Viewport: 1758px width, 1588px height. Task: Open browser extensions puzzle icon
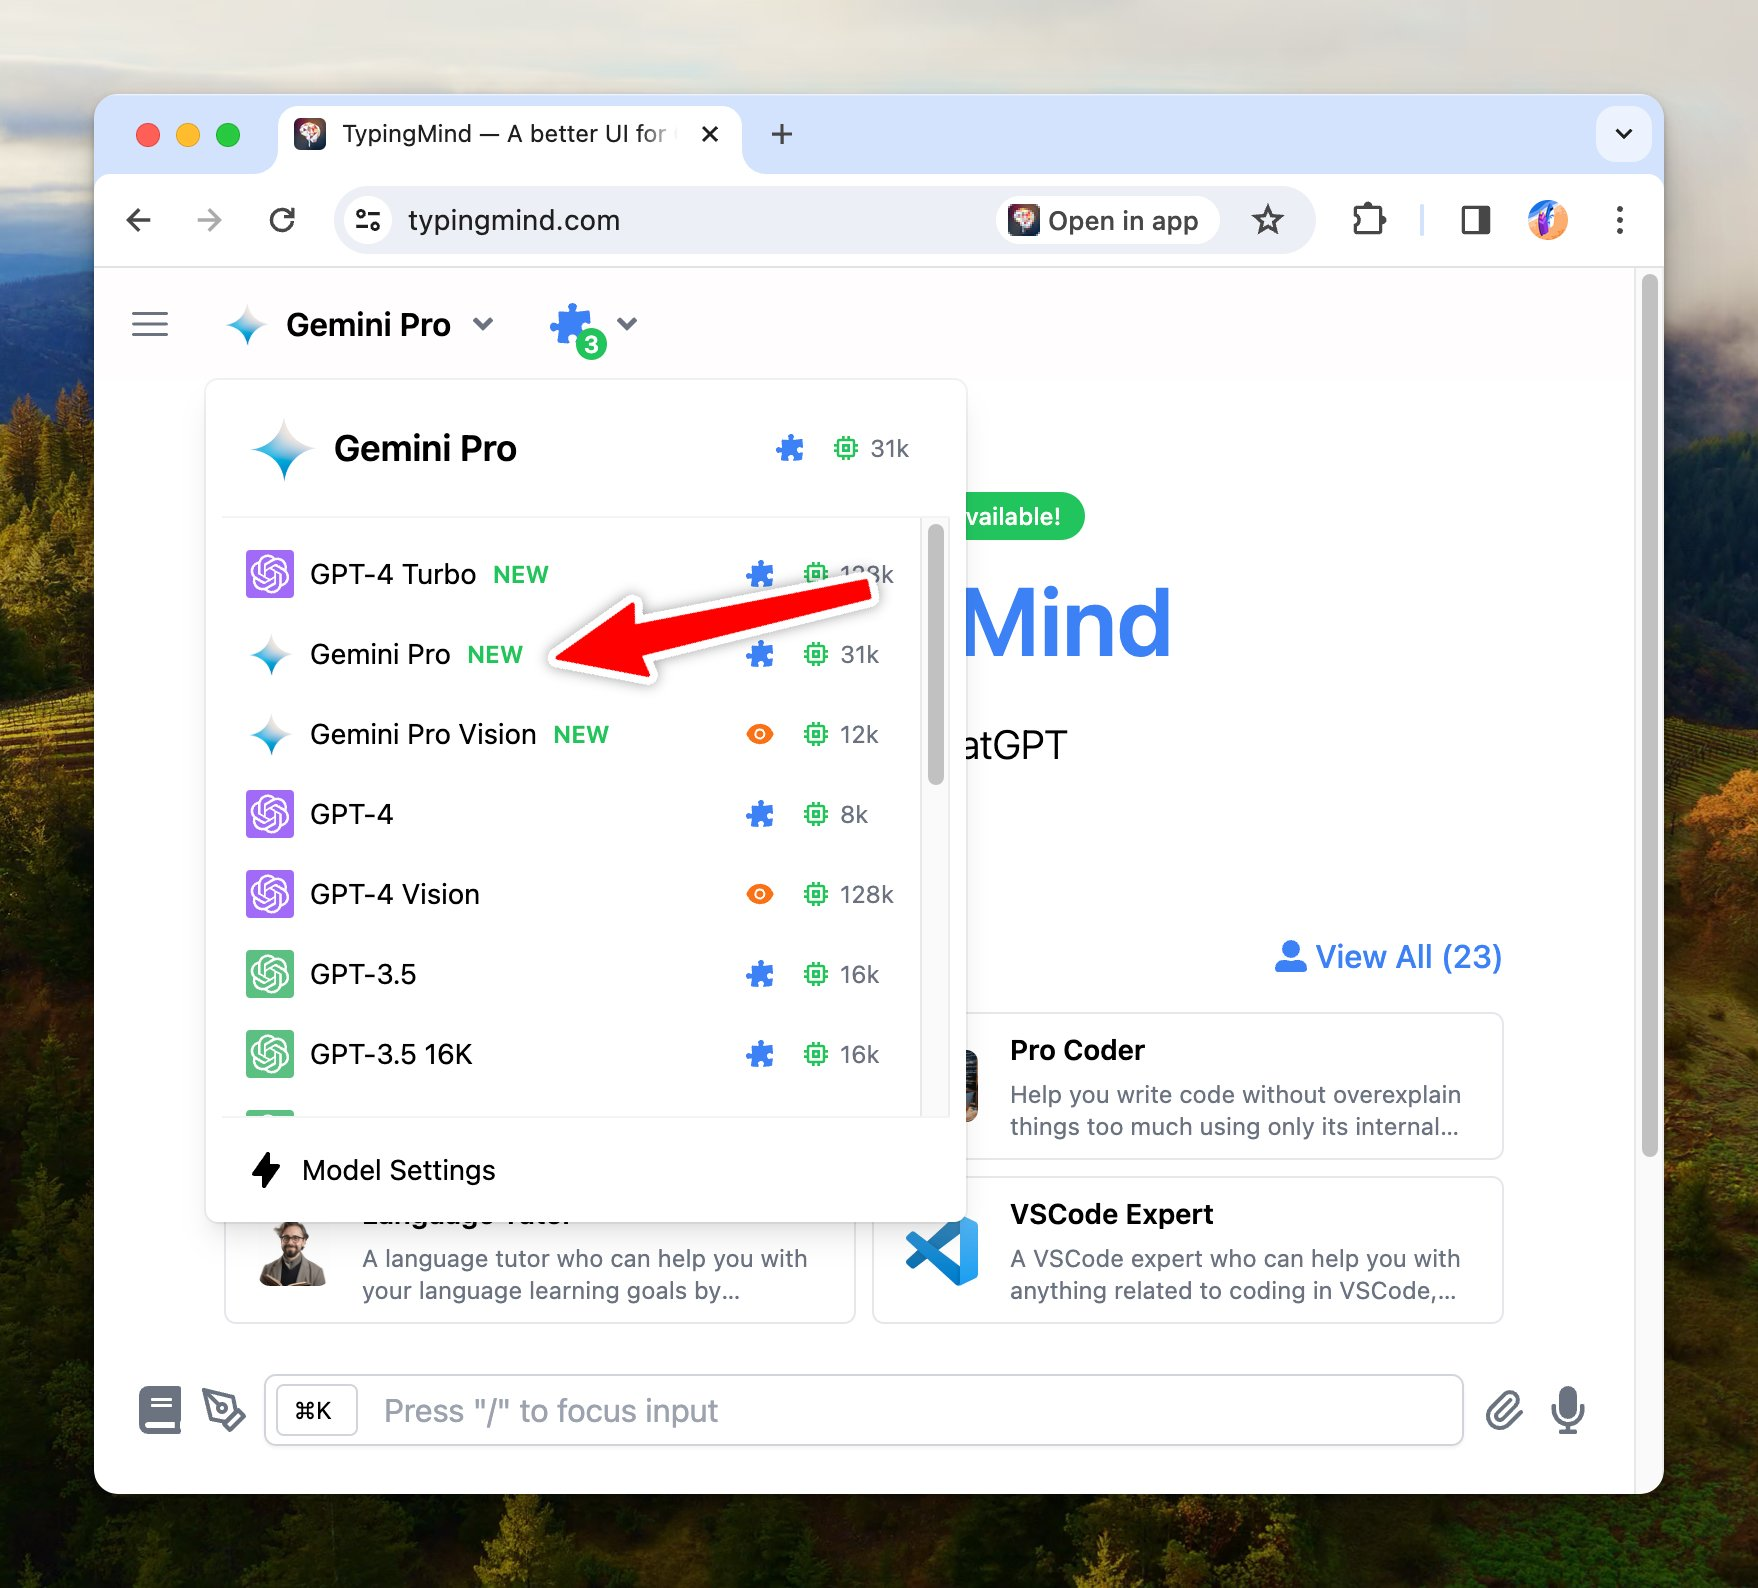point(1368,220)
